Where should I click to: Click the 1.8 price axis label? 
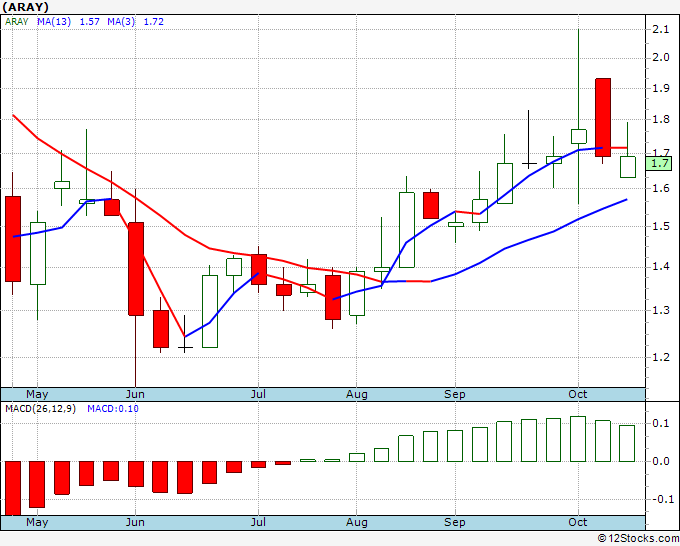tap(661, 119)
